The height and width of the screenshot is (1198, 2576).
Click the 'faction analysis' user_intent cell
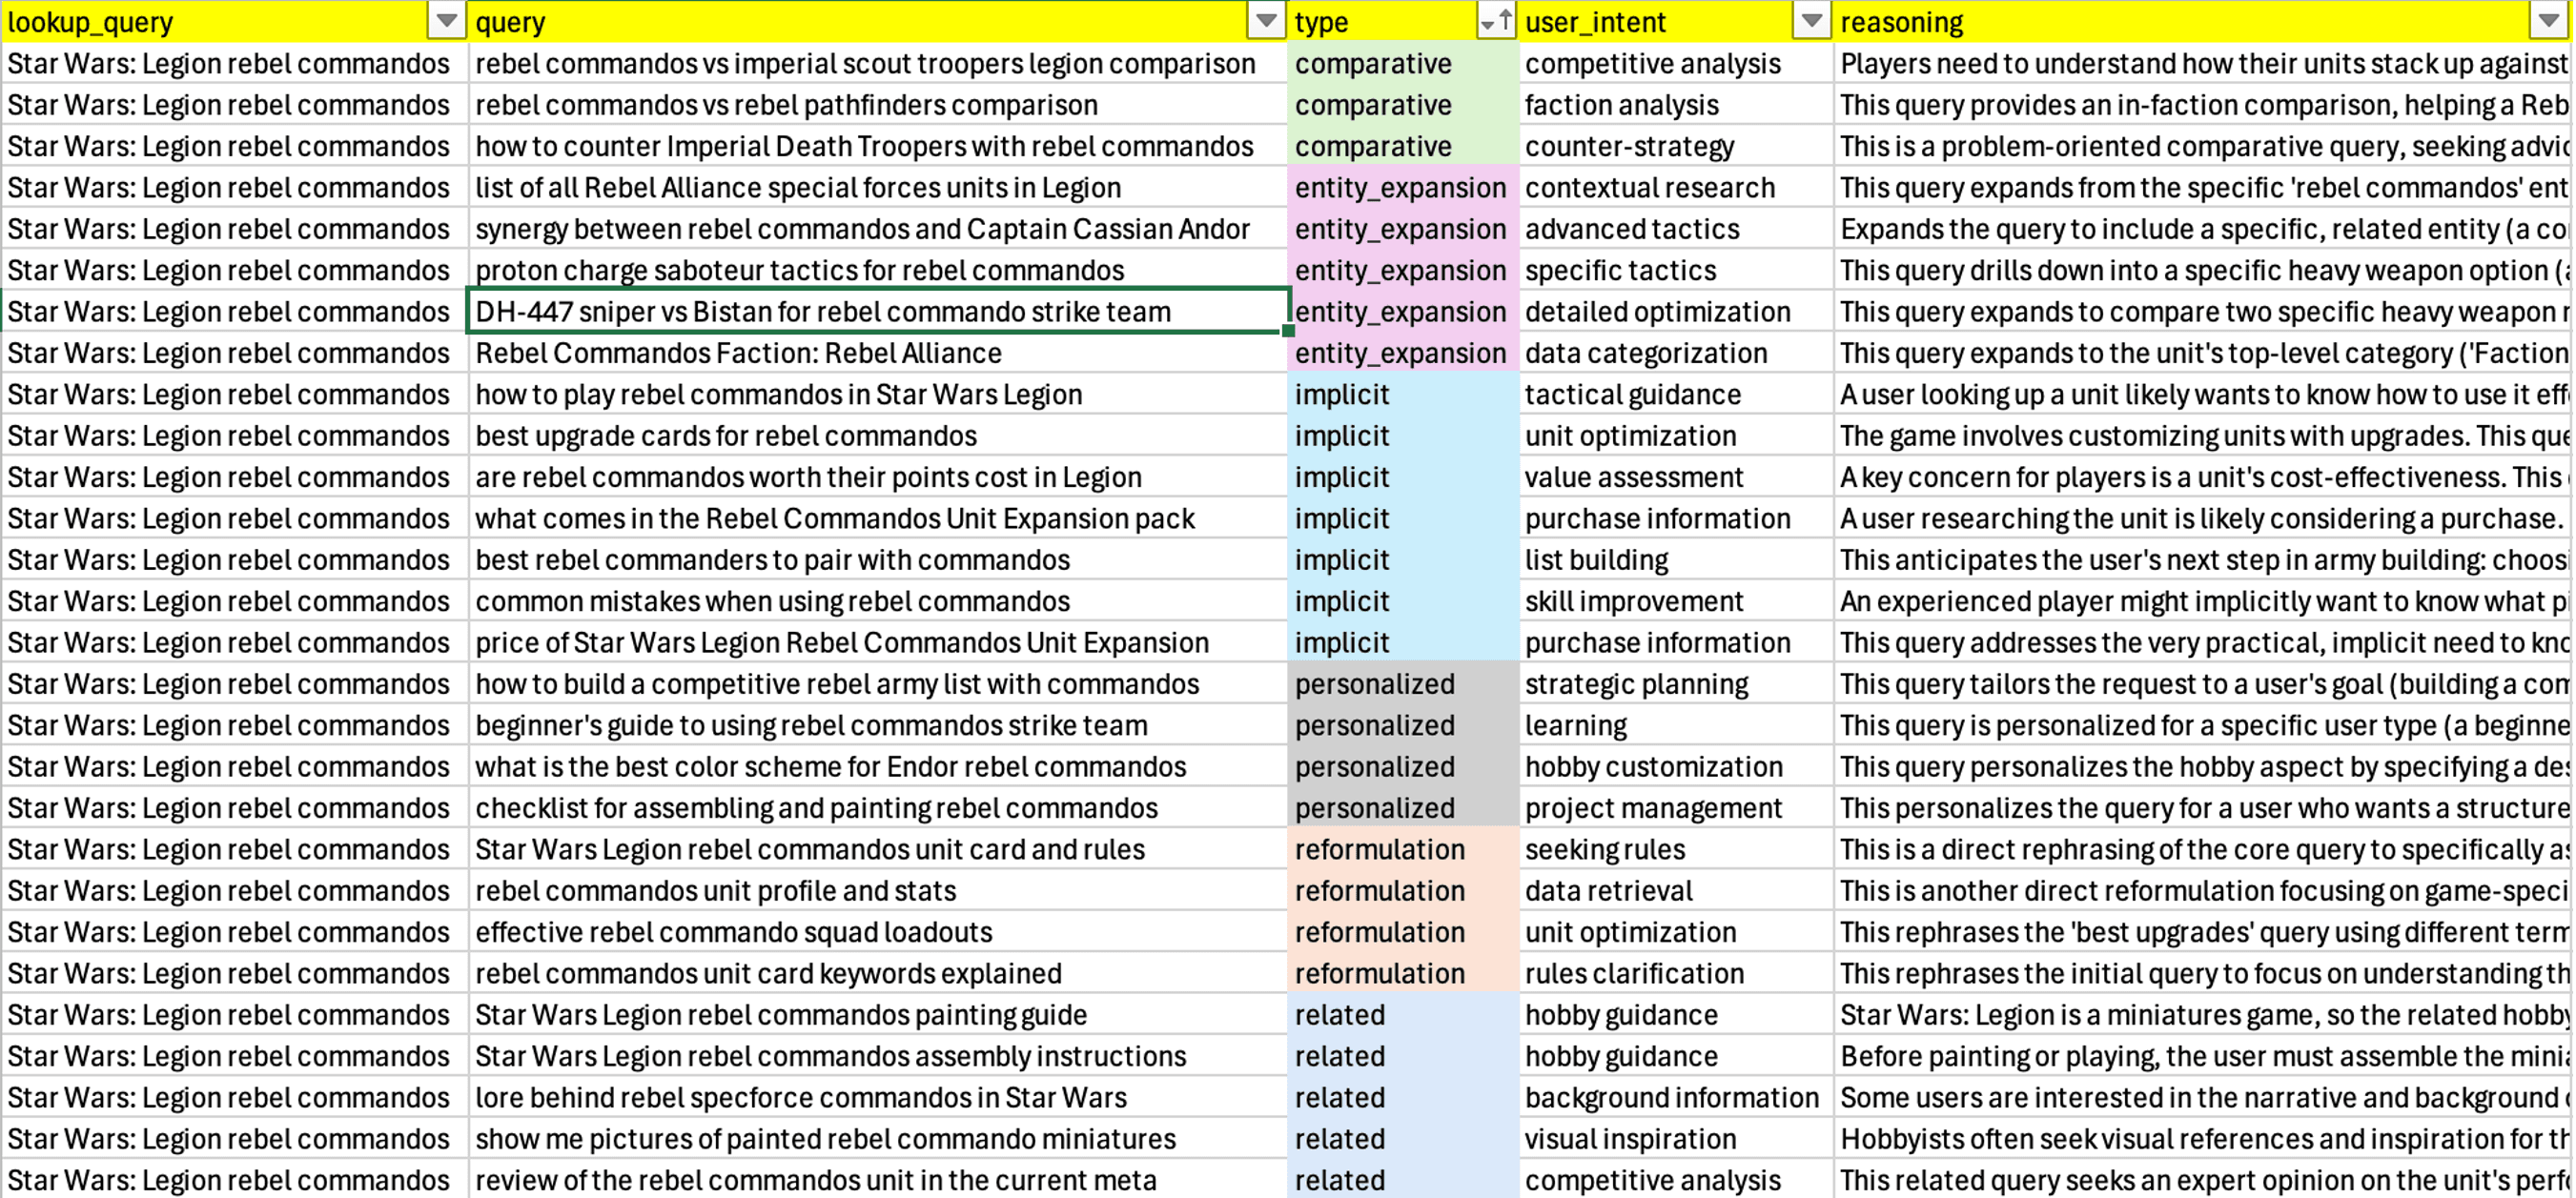click(1676, 105)
